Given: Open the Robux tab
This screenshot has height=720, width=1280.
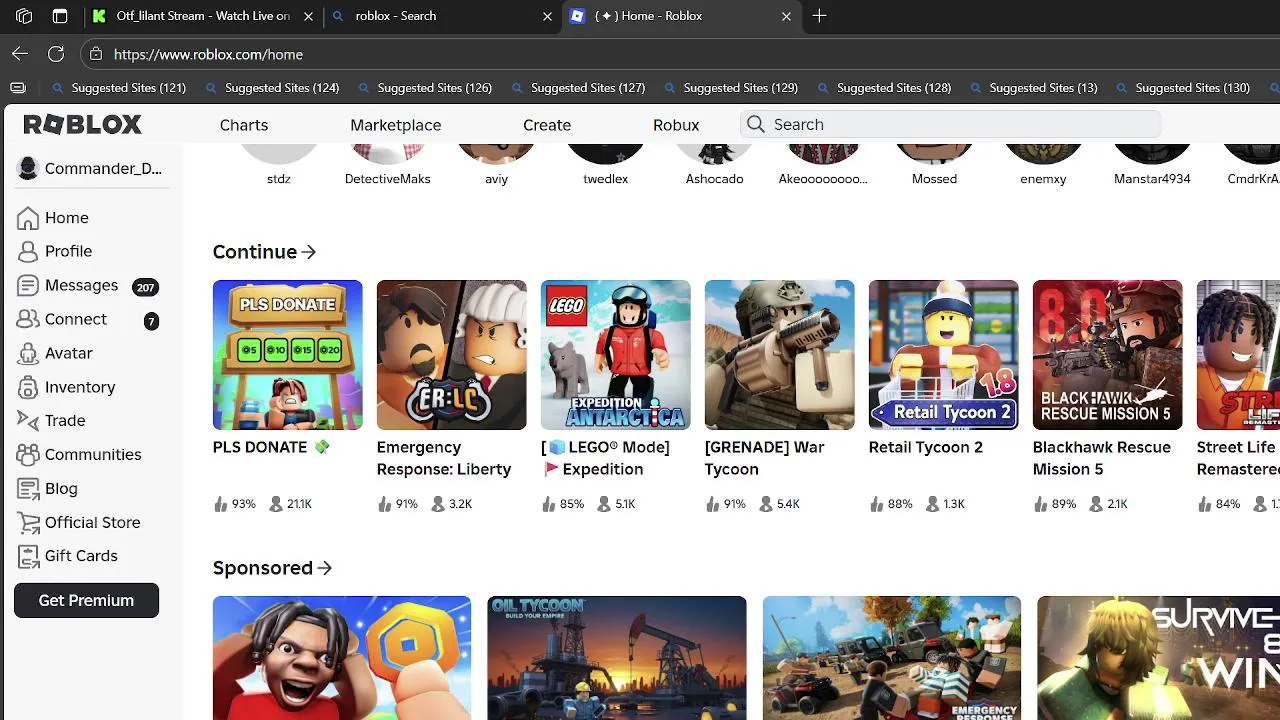Looking at the screenshot, I should pyautogui.click(x=676, y=125).
